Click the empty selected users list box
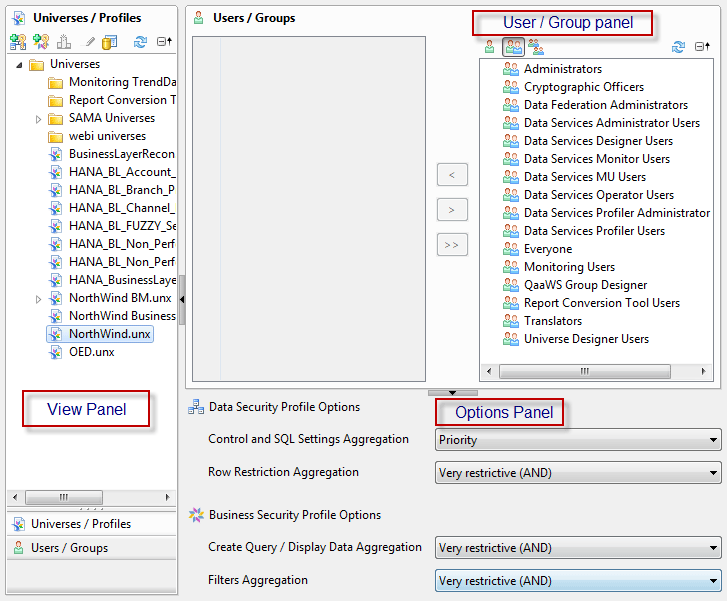Viewport: 727px width, 601px height. pos(309,209)
